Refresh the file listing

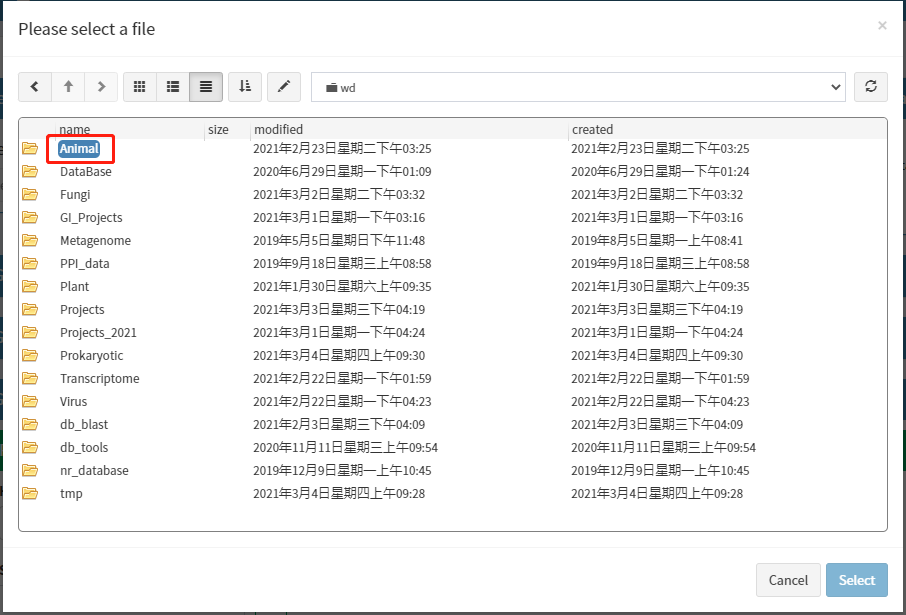click(871, 87)
